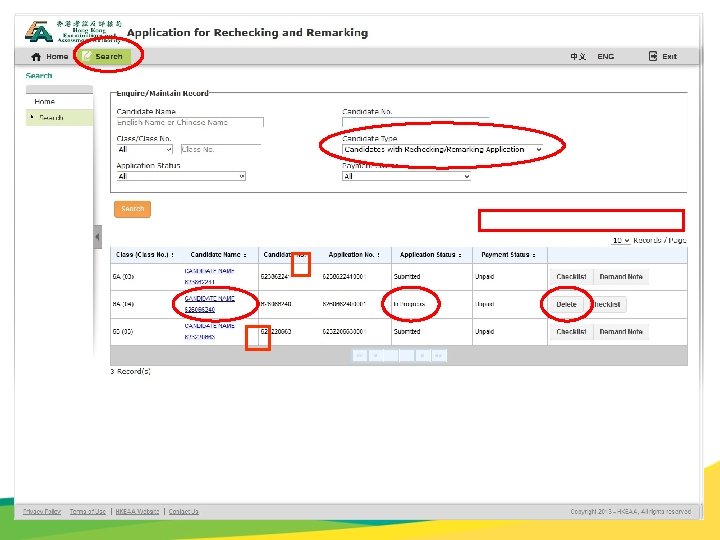This screenshot has height=540, width=720.
Task: Open the Candidate Type dropdown
Action: point(443,150)
